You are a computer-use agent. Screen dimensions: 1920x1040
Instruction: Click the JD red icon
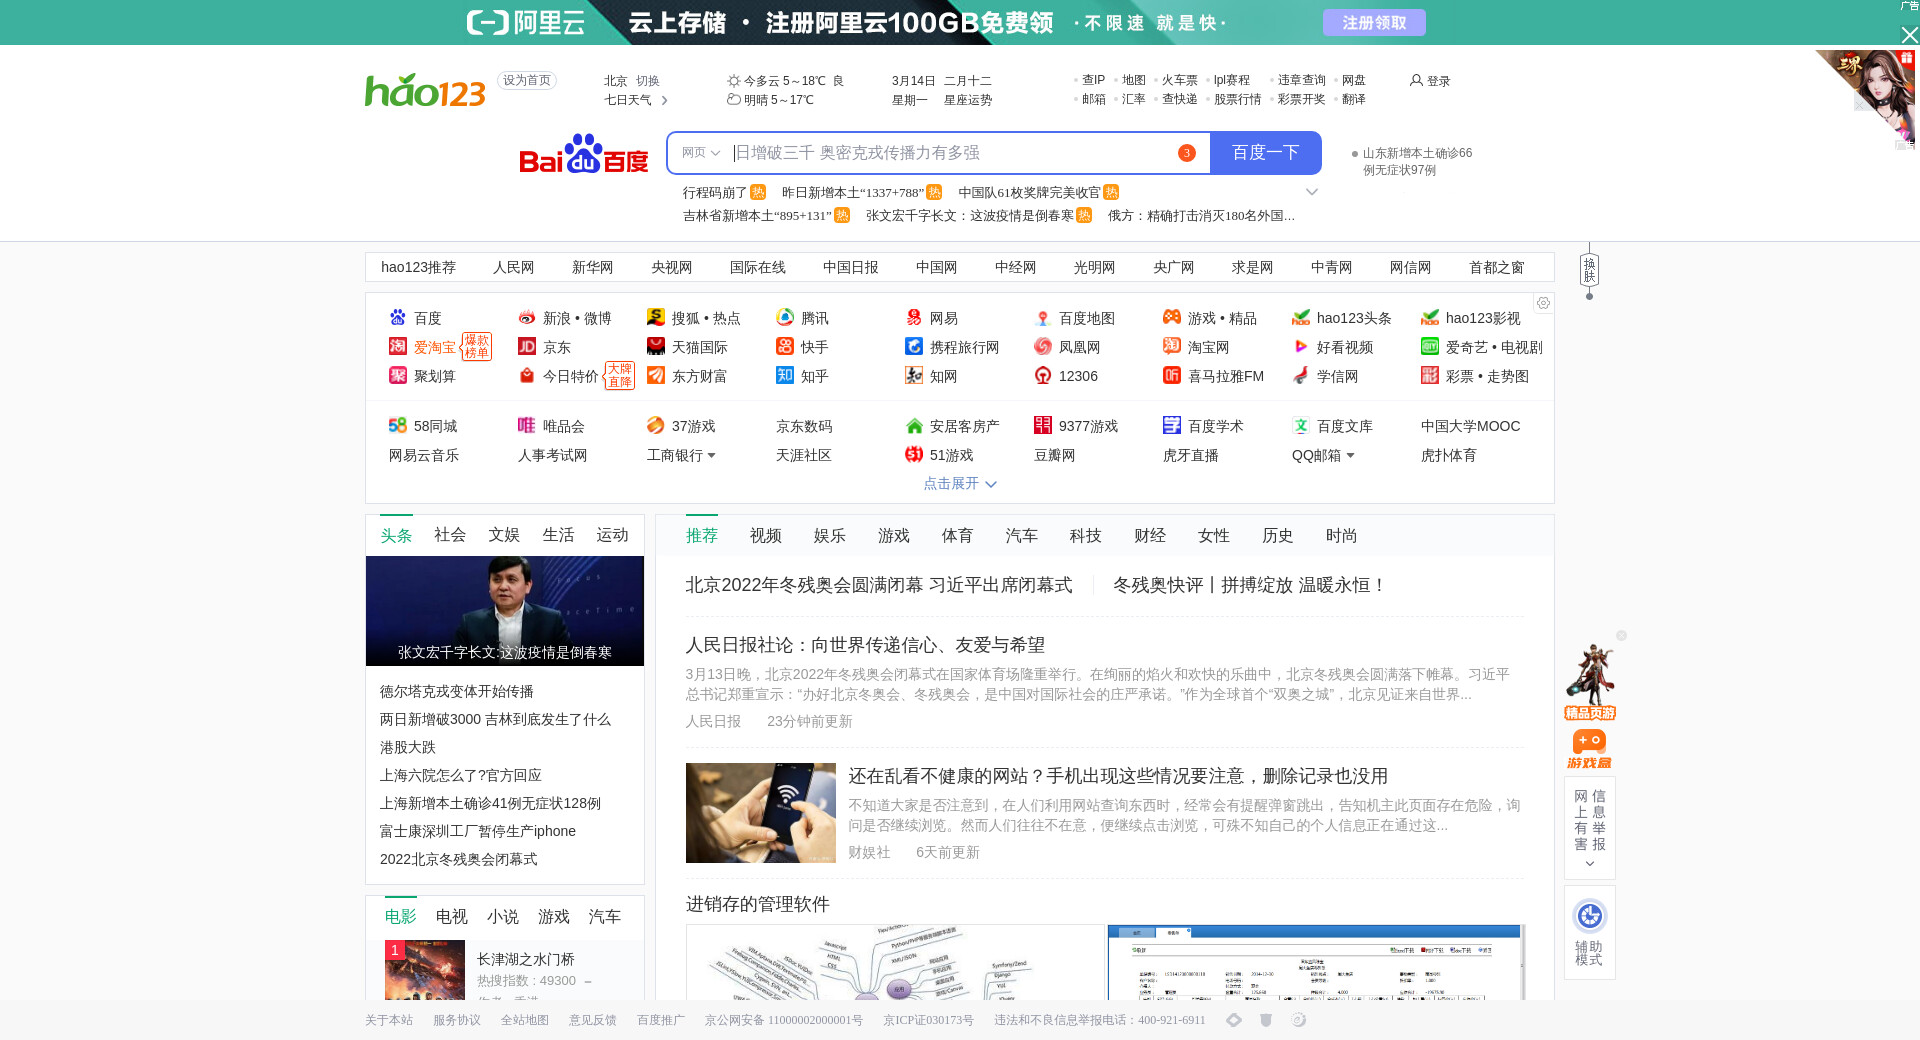pos(527,347)
